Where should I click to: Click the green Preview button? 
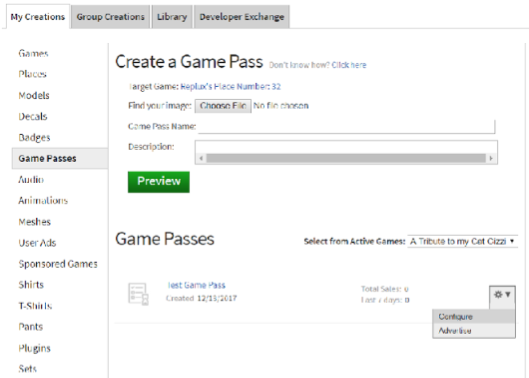tap(159, 182)
